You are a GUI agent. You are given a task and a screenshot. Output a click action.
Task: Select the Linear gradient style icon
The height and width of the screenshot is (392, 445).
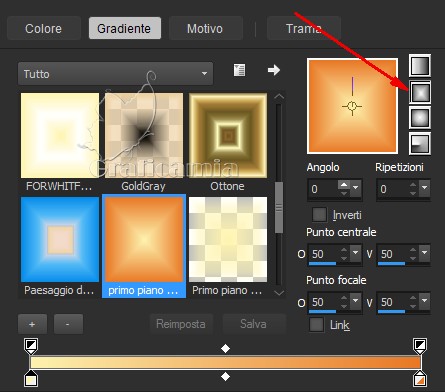point(420,66)
